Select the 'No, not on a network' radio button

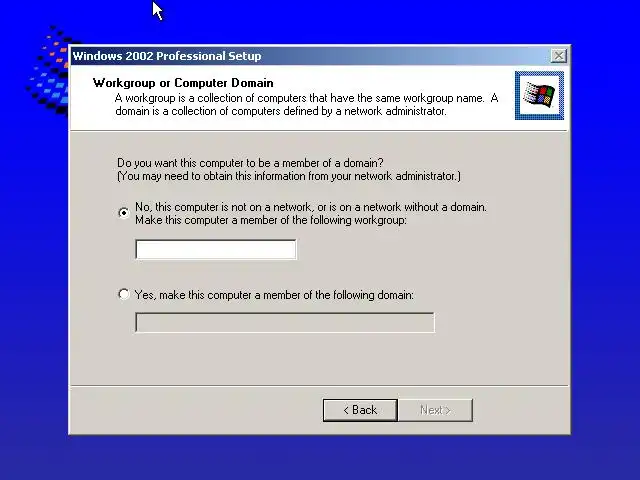(124, 213)
